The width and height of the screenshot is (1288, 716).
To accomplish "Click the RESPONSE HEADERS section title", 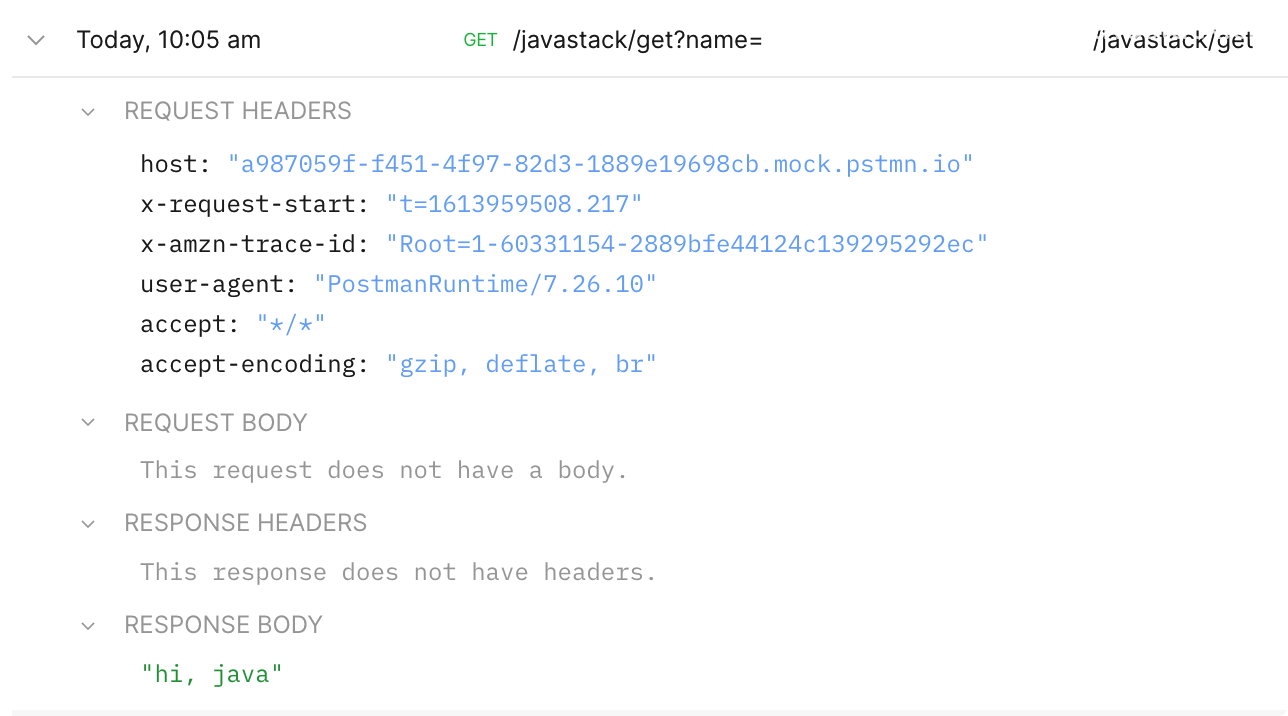I will pyautogui.click(x=245, y=523).
